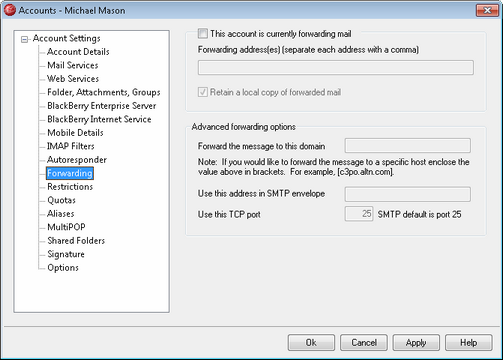
Task: Open Web Services settings page
Action: click(x=73, y=79)
